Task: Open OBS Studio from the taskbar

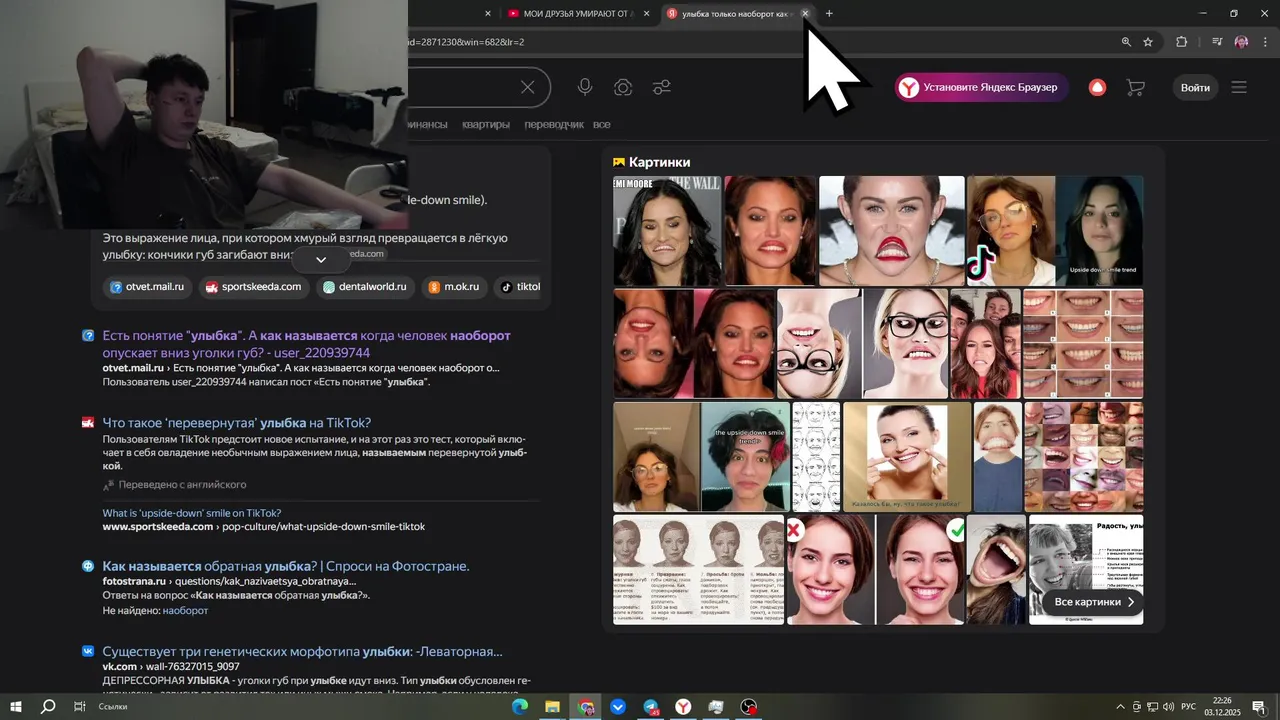Action: coord(749,706)
